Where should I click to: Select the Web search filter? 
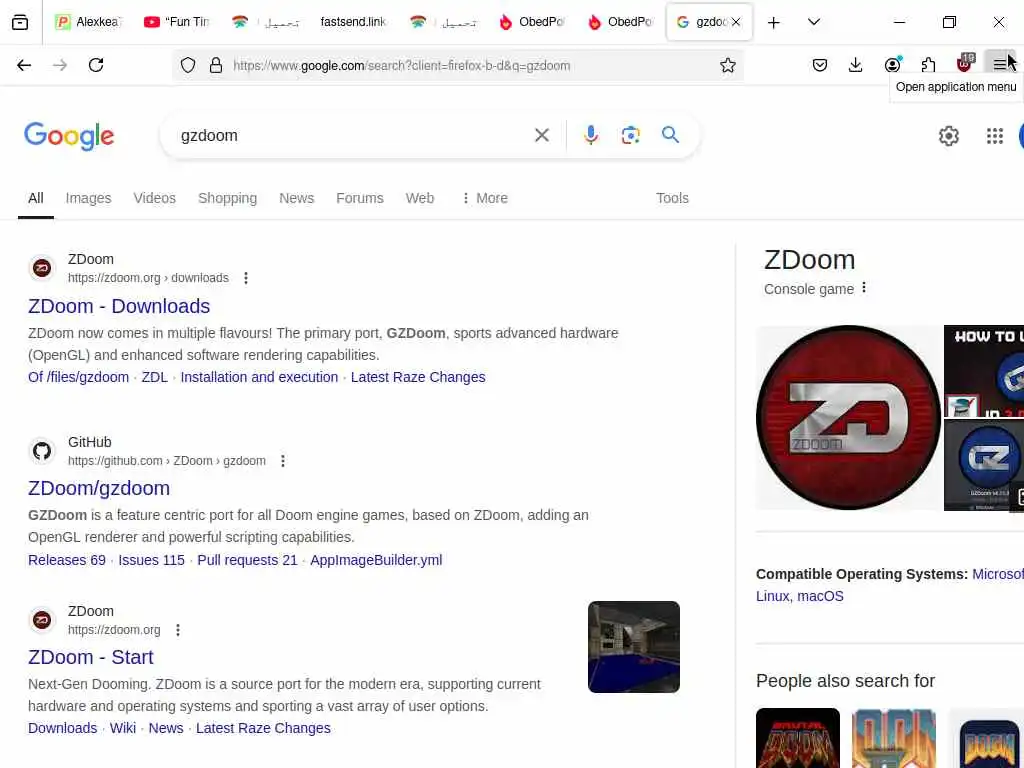pos(420,198)
